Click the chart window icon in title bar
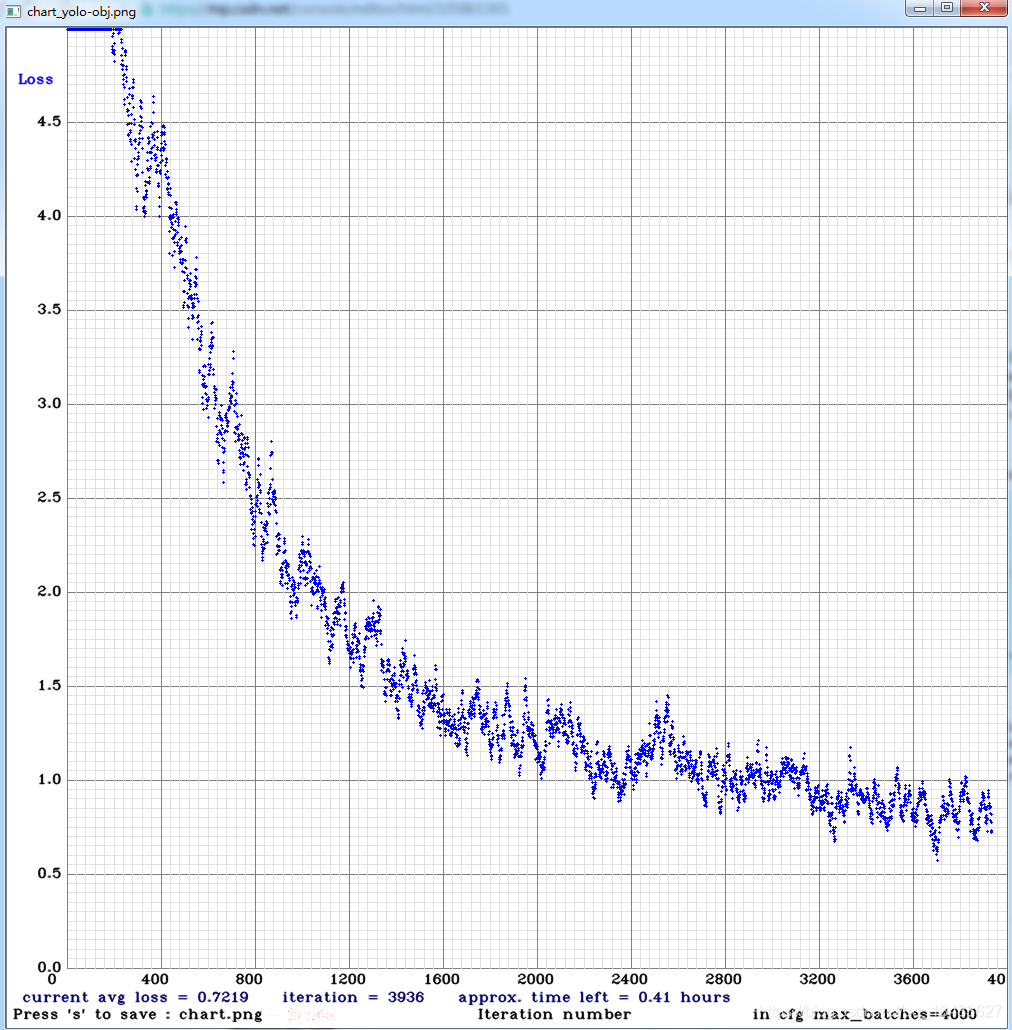 pos(12,12)
